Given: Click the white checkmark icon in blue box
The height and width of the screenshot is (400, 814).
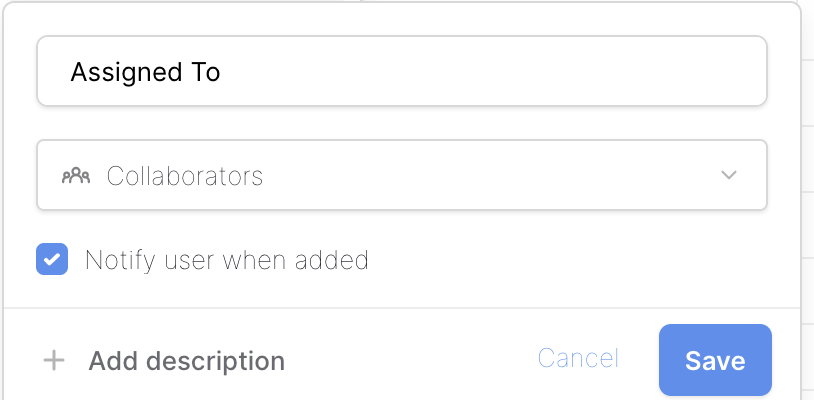Looking at the screenshot, I should 52,259.
